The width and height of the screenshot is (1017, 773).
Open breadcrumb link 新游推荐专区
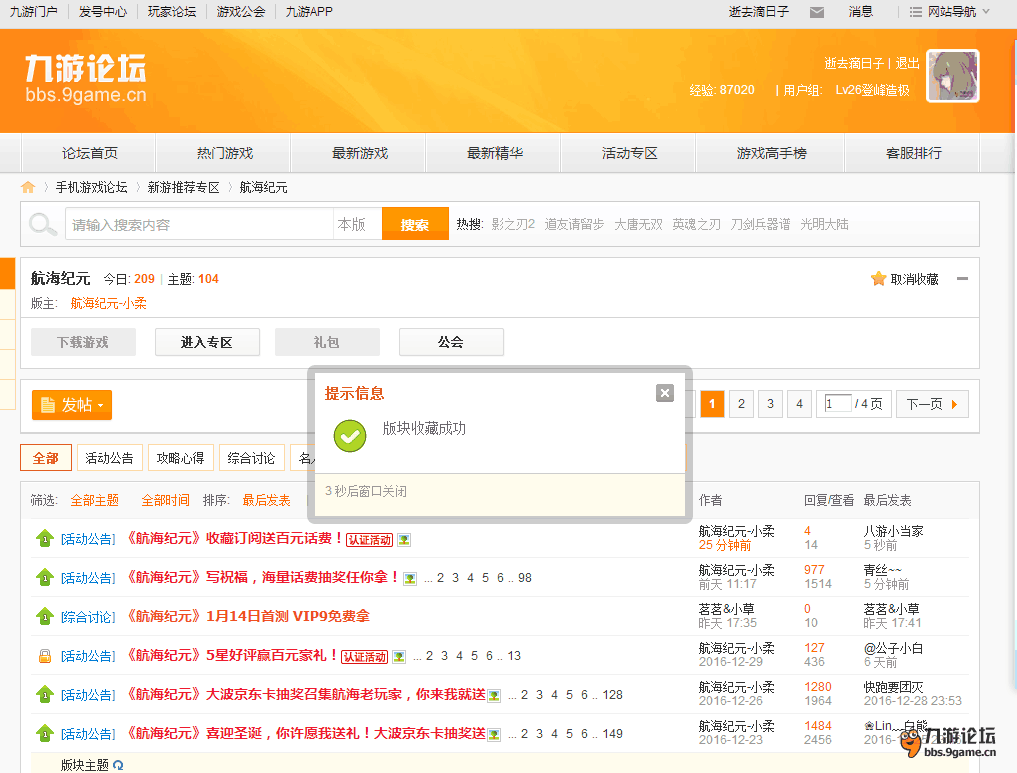[x=184, y=187]
